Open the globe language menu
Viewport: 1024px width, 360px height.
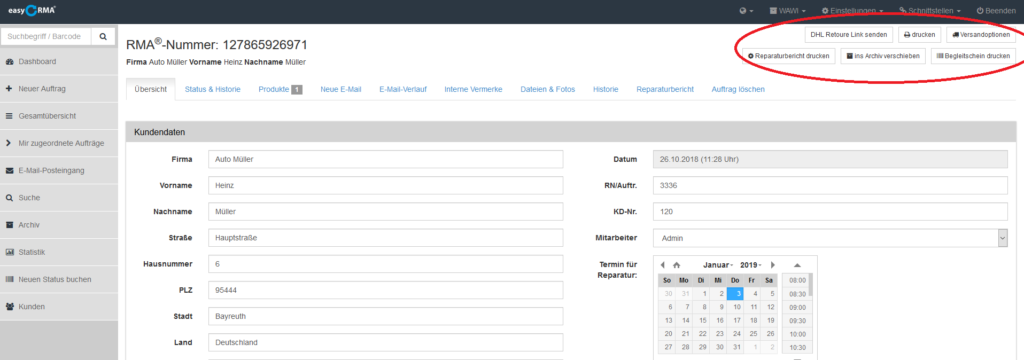pyautogui.click(x=746, y=11)
